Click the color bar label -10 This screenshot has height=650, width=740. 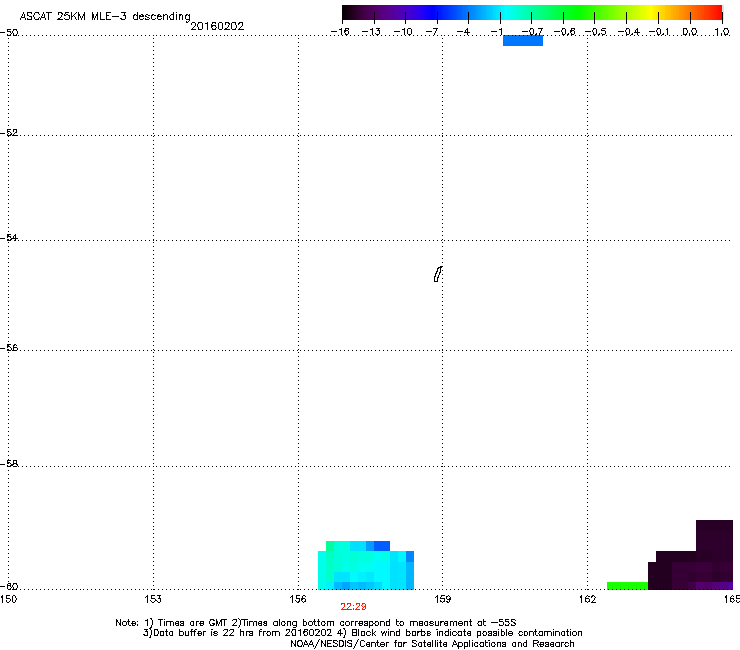[403, 32]
